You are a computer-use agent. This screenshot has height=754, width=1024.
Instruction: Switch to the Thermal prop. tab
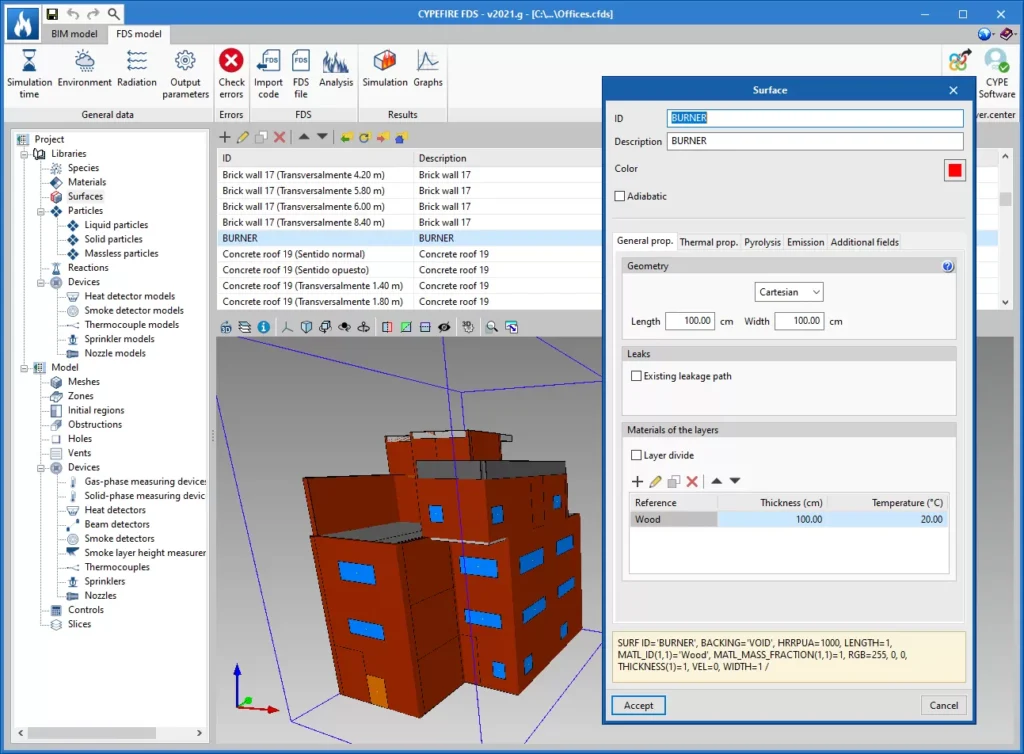pos(708,242)
